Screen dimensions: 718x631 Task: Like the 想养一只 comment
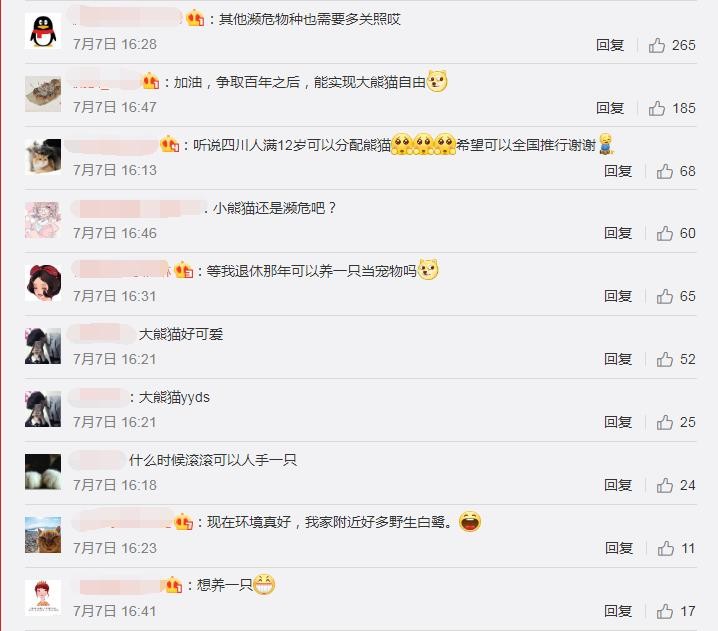tap(664, 611)
